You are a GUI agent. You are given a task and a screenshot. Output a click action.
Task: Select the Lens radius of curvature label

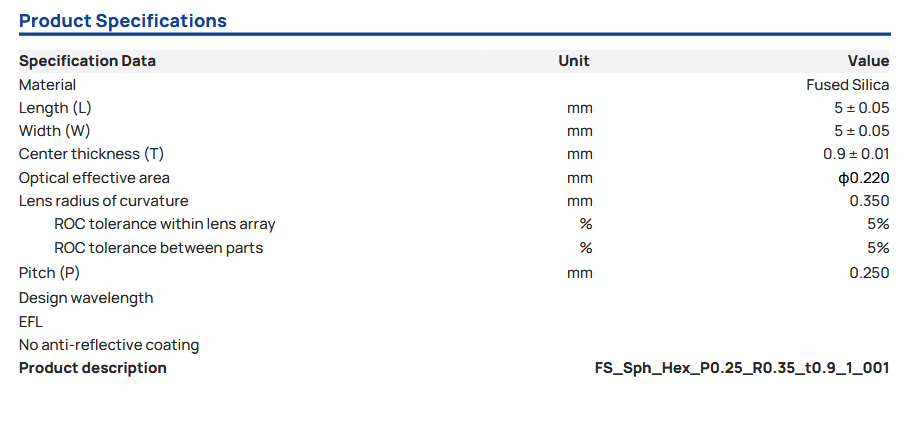[x=103, y=201]
